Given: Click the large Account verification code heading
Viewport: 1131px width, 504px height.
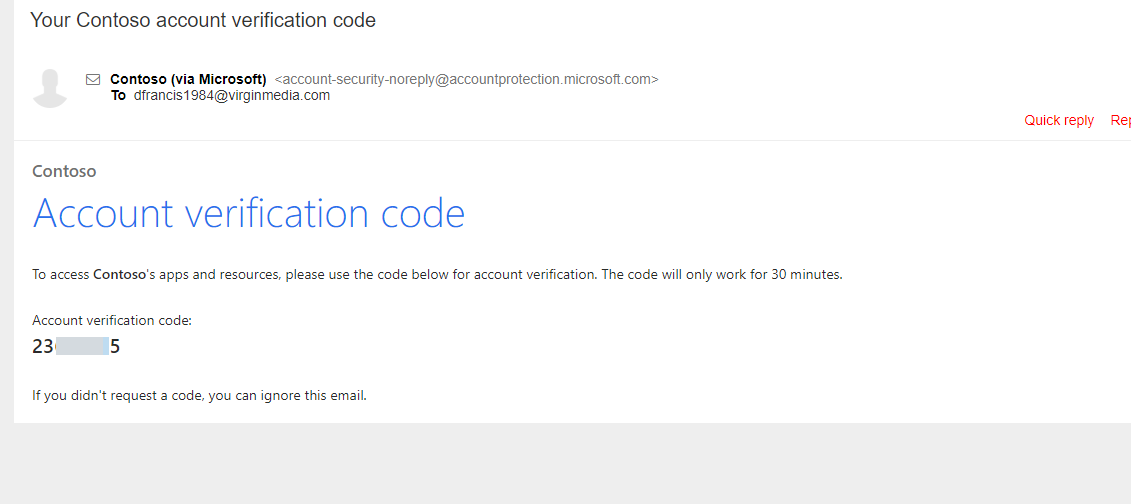Looking at the screenshot, I should pos(249,213).
